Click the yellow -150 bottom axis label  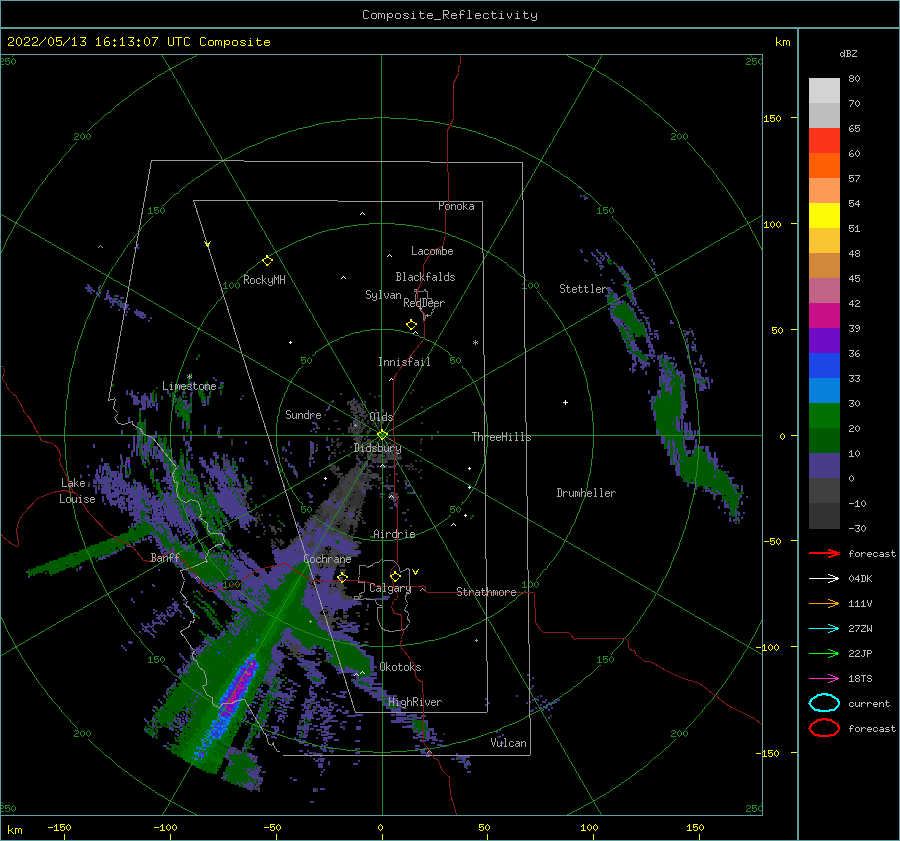click(x=59, y=827)
